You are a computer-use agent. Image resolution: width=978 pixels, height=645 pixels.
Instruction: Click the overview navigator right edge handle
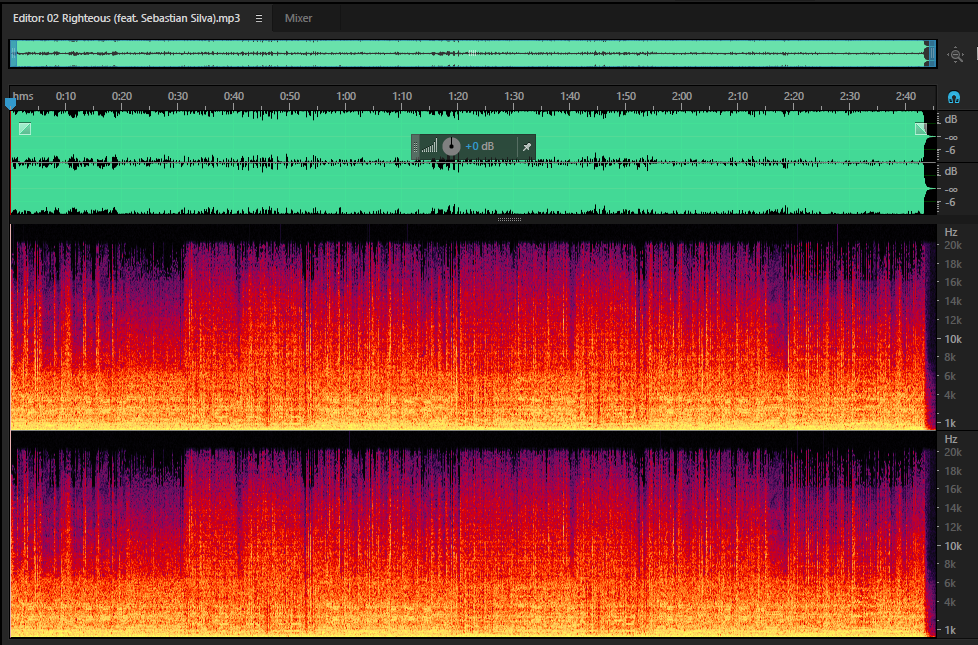tap(930, 54)
